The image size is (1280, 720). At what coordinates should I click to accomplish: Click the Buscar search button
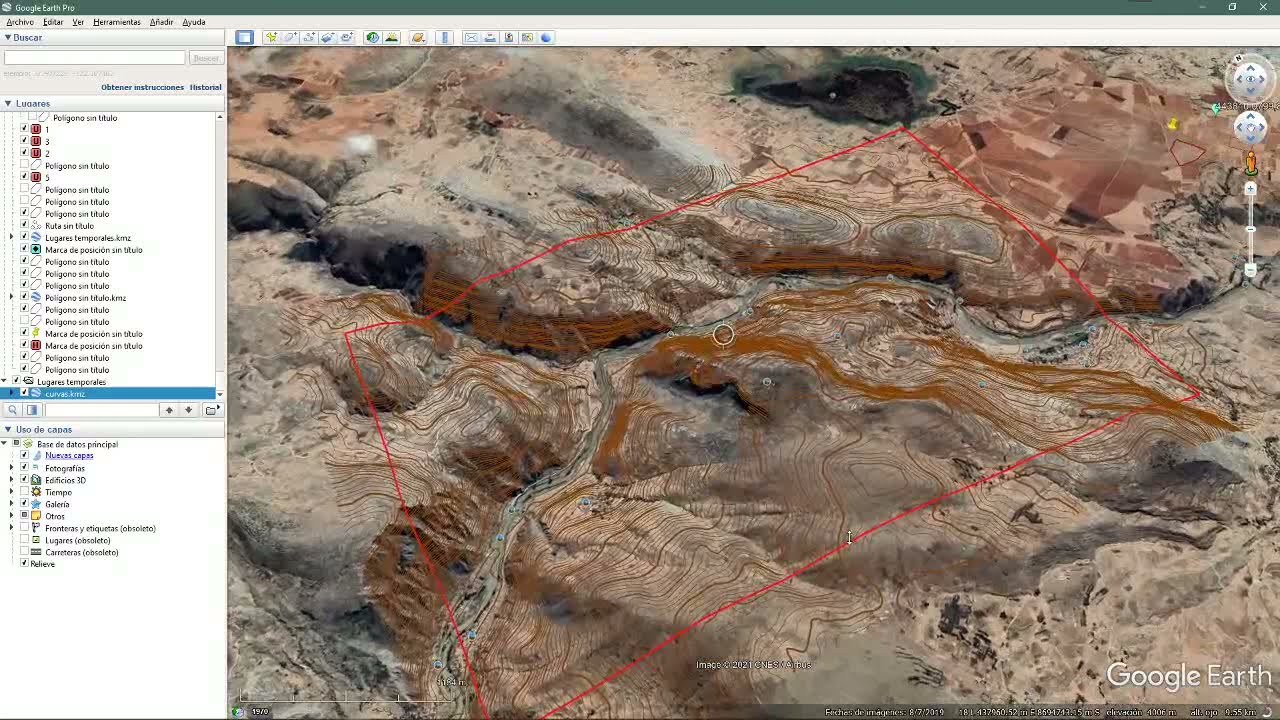206,58
